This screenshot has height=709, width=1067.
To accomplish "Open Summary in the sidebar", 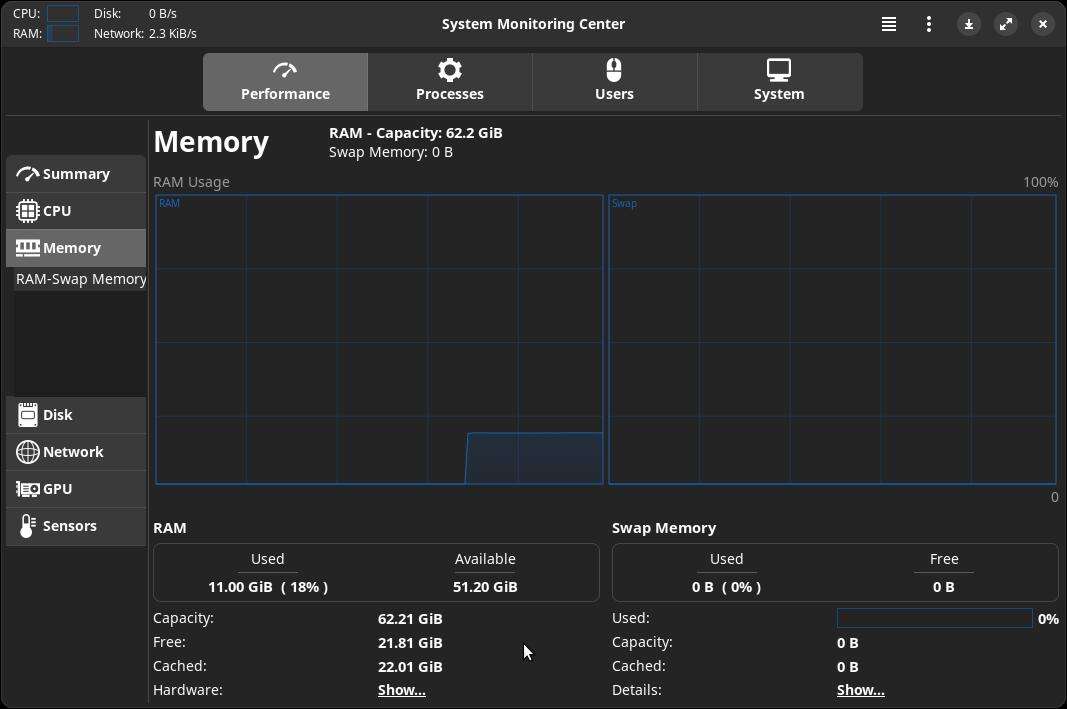I will (76, 174).
